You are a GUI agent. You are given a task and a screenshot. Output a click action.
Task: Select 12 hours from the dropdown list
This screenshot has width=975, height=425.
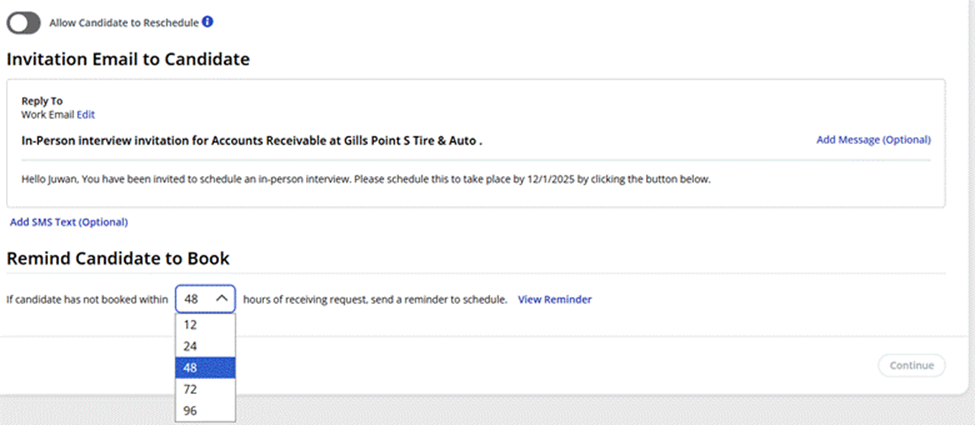click(191, 325)
